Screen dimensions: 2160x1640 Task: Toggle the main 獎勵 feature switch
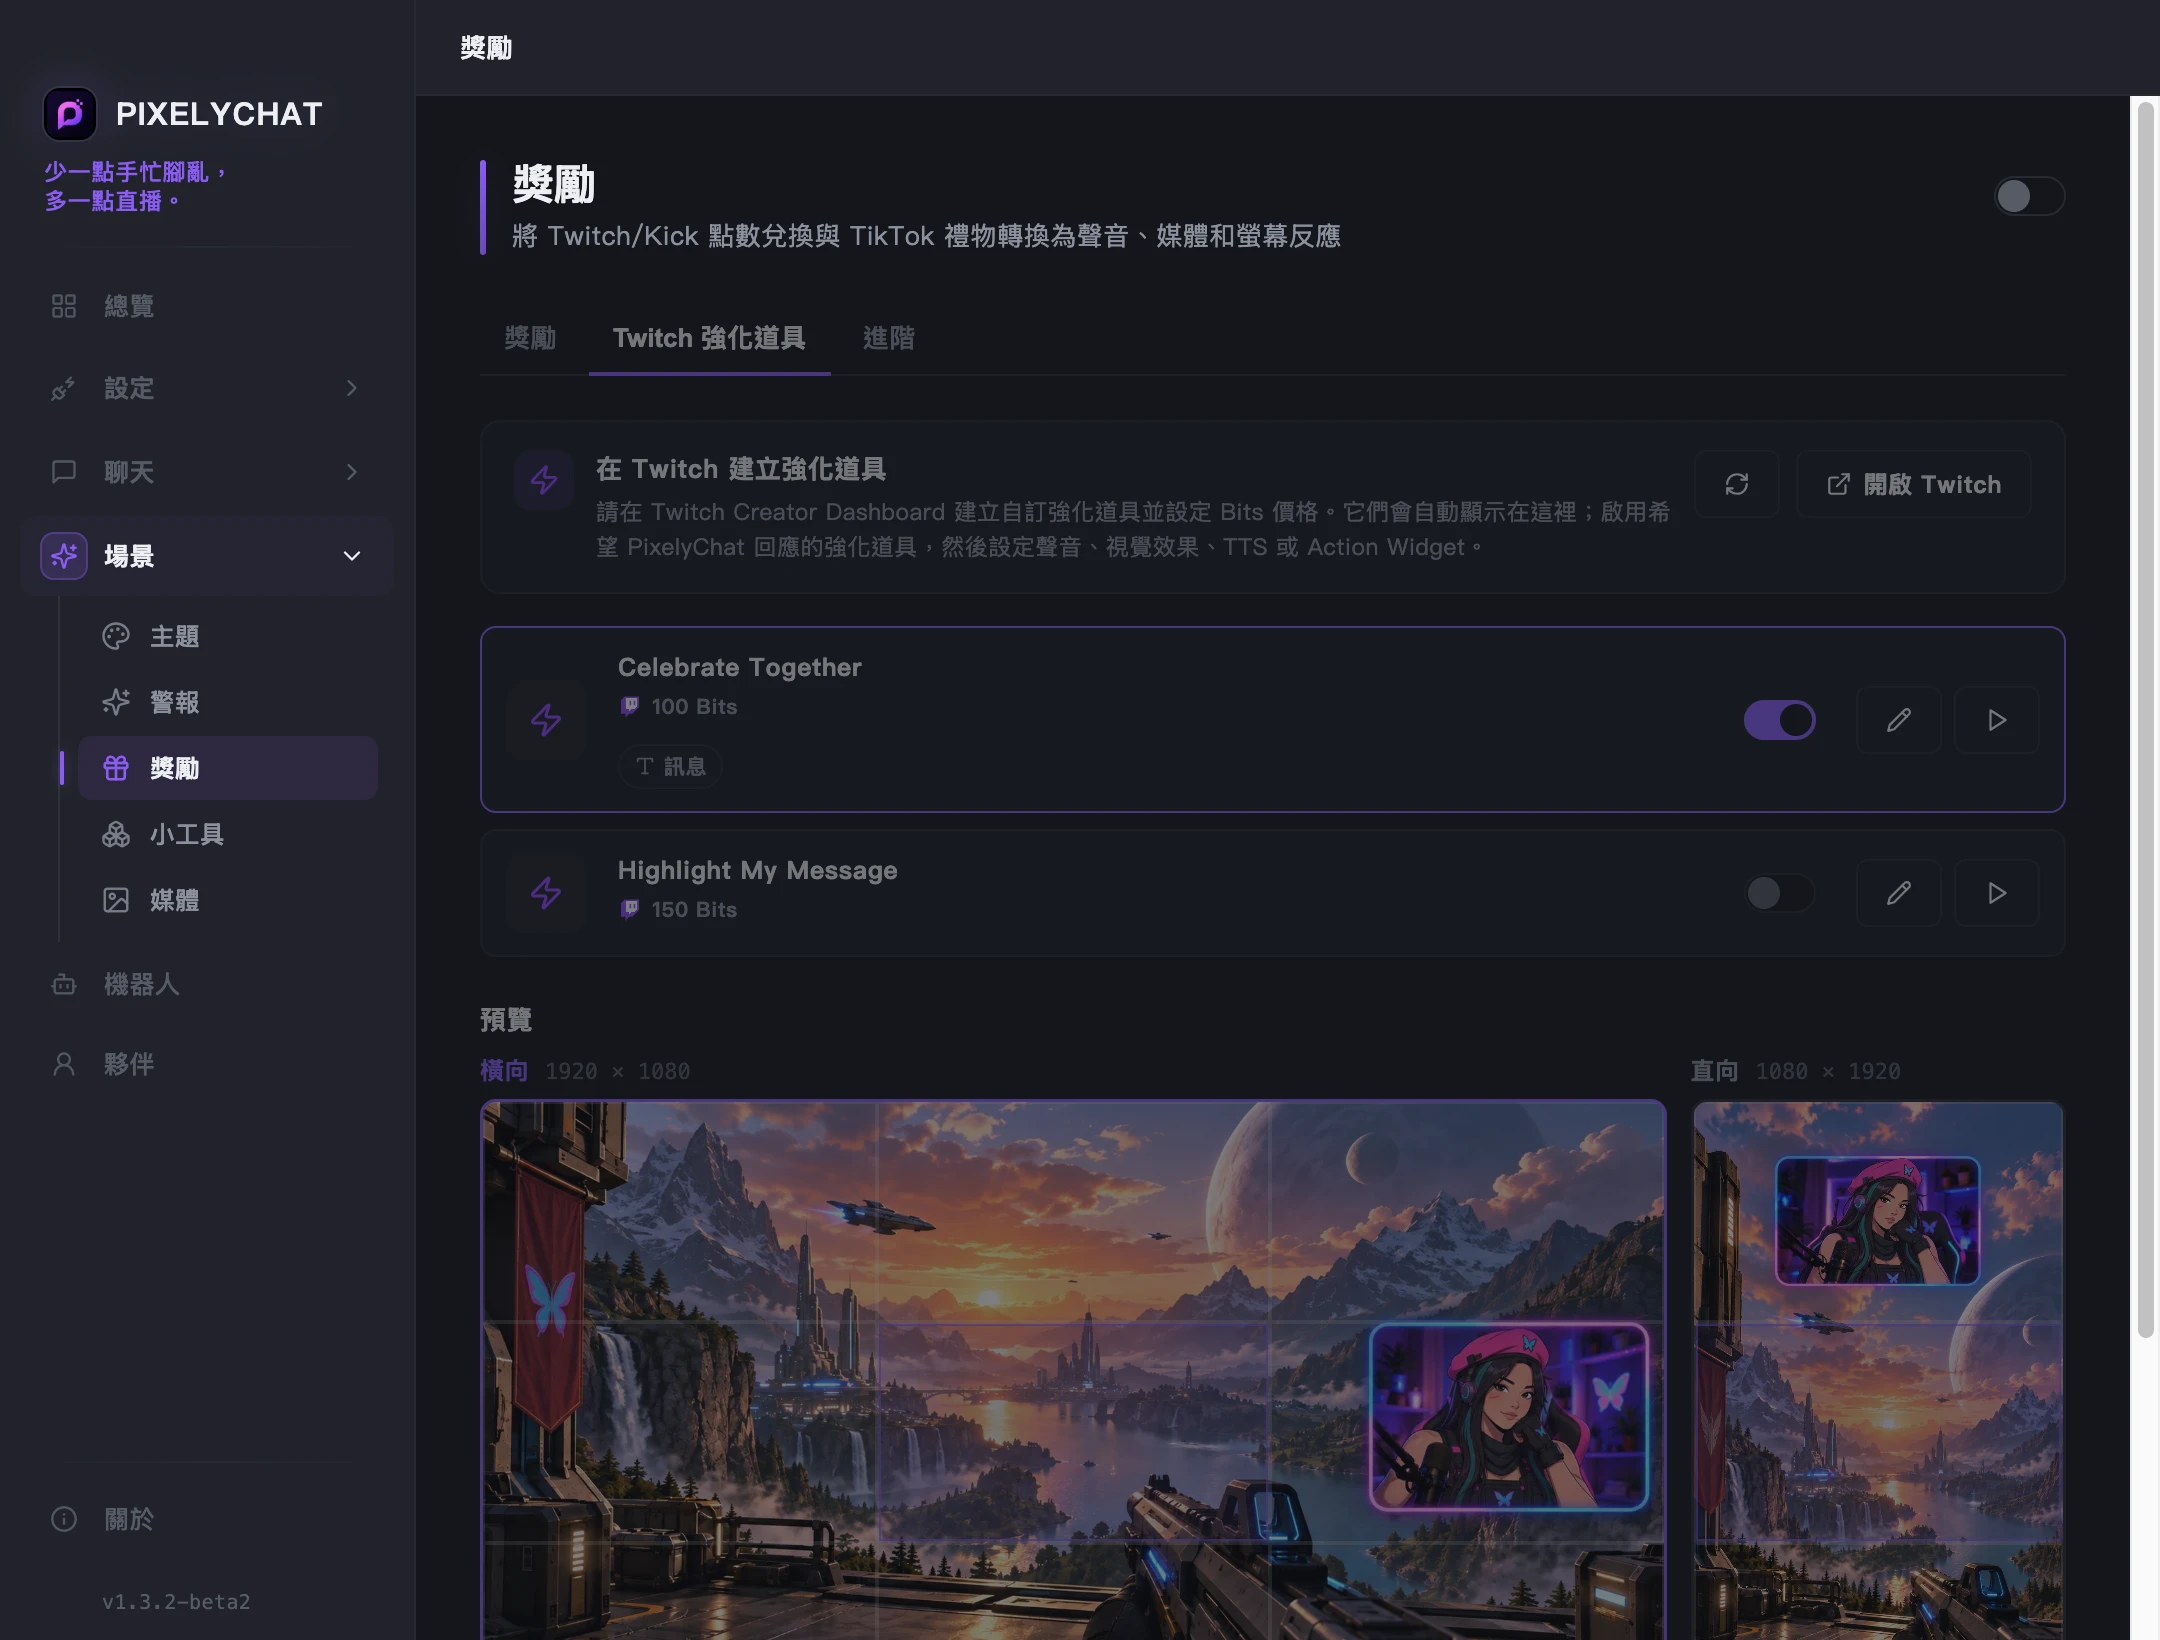2029,196
